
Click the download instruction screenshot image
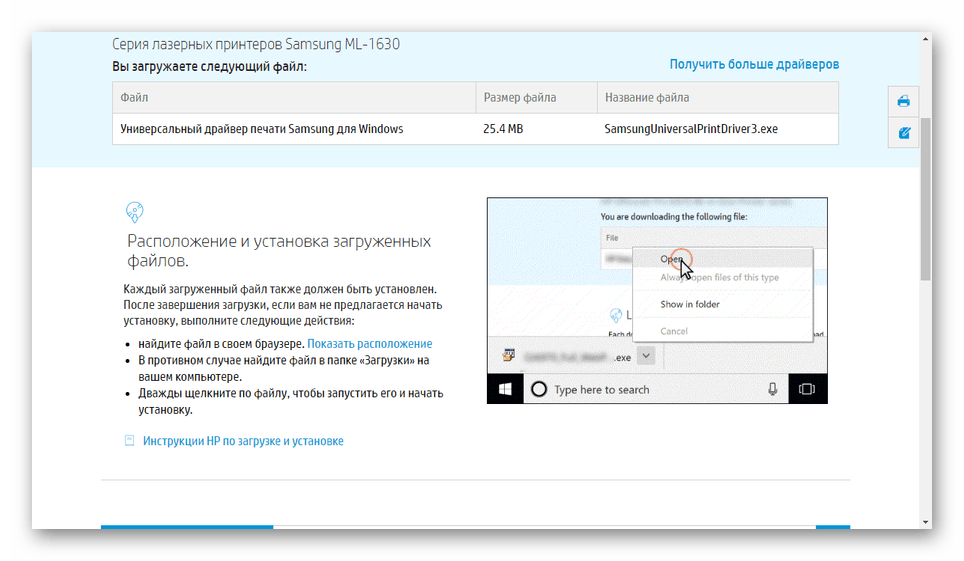[x=657, y=300]
